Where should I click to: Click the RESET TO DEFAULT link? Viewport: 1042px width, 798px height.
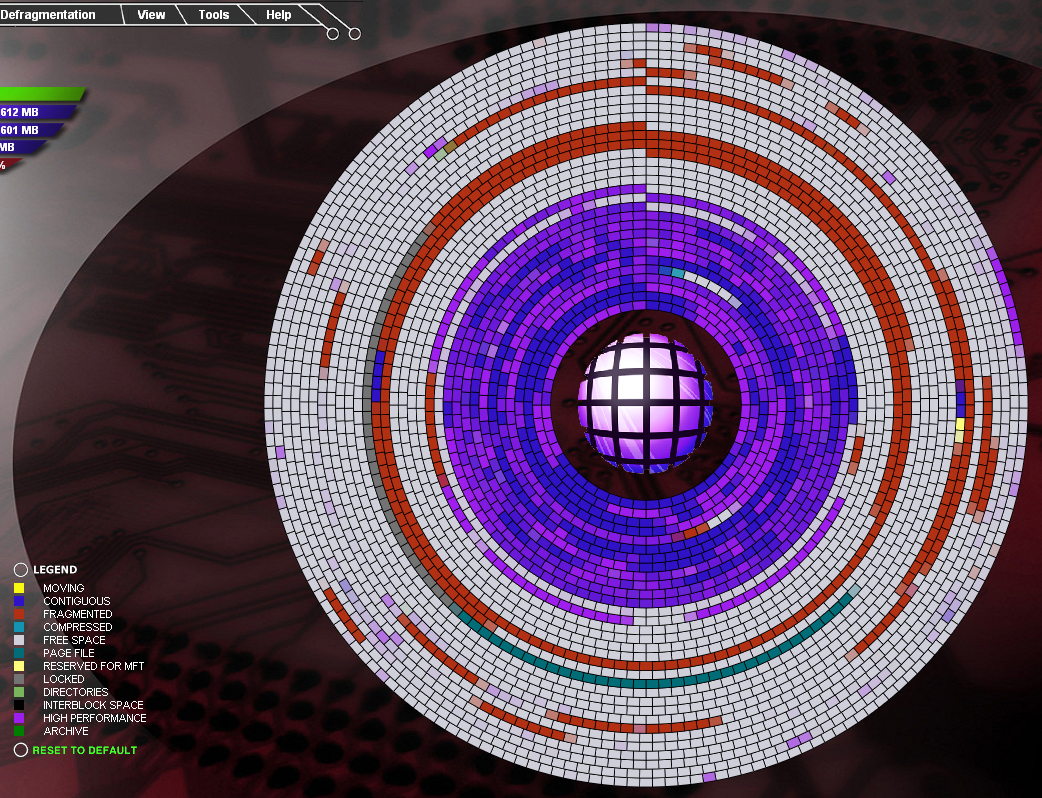click(84, 750)
